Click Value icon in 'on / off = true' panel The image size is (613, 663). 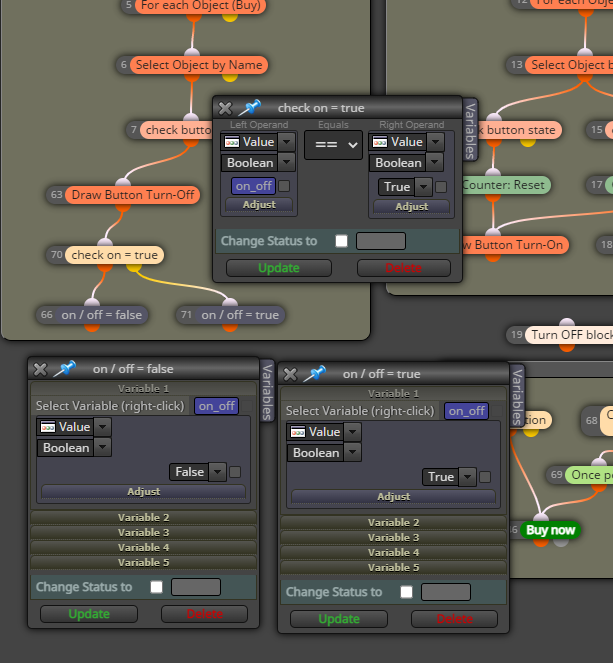[x=298, y=432]
